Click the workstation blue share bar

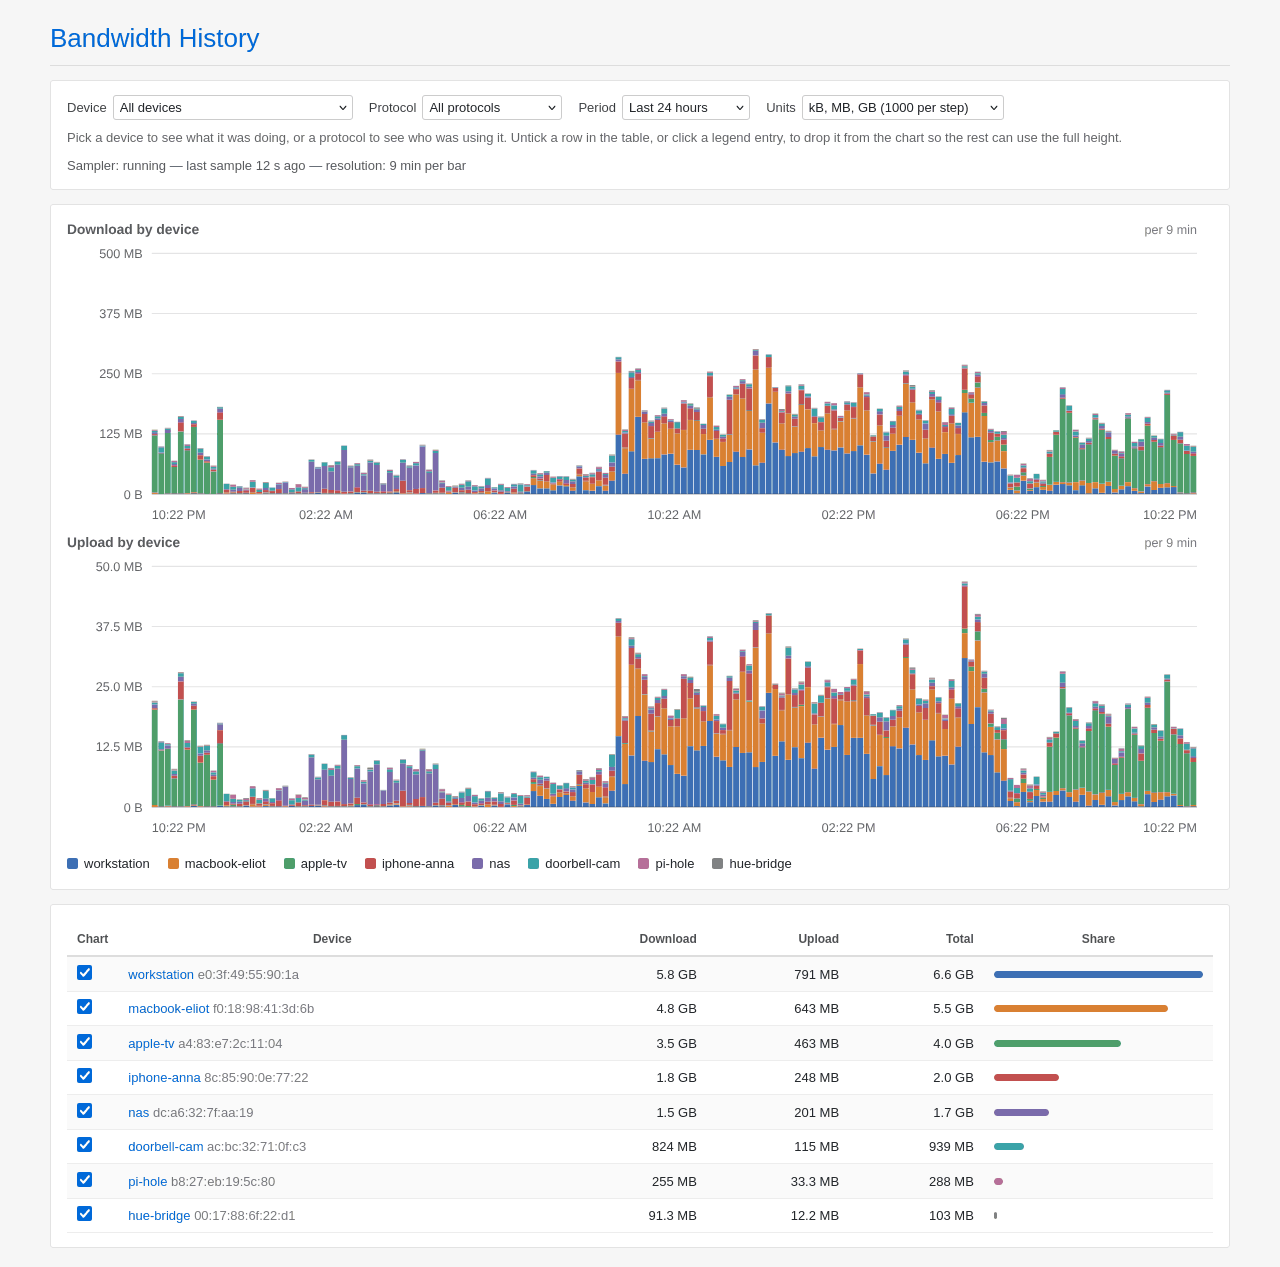1098,974
